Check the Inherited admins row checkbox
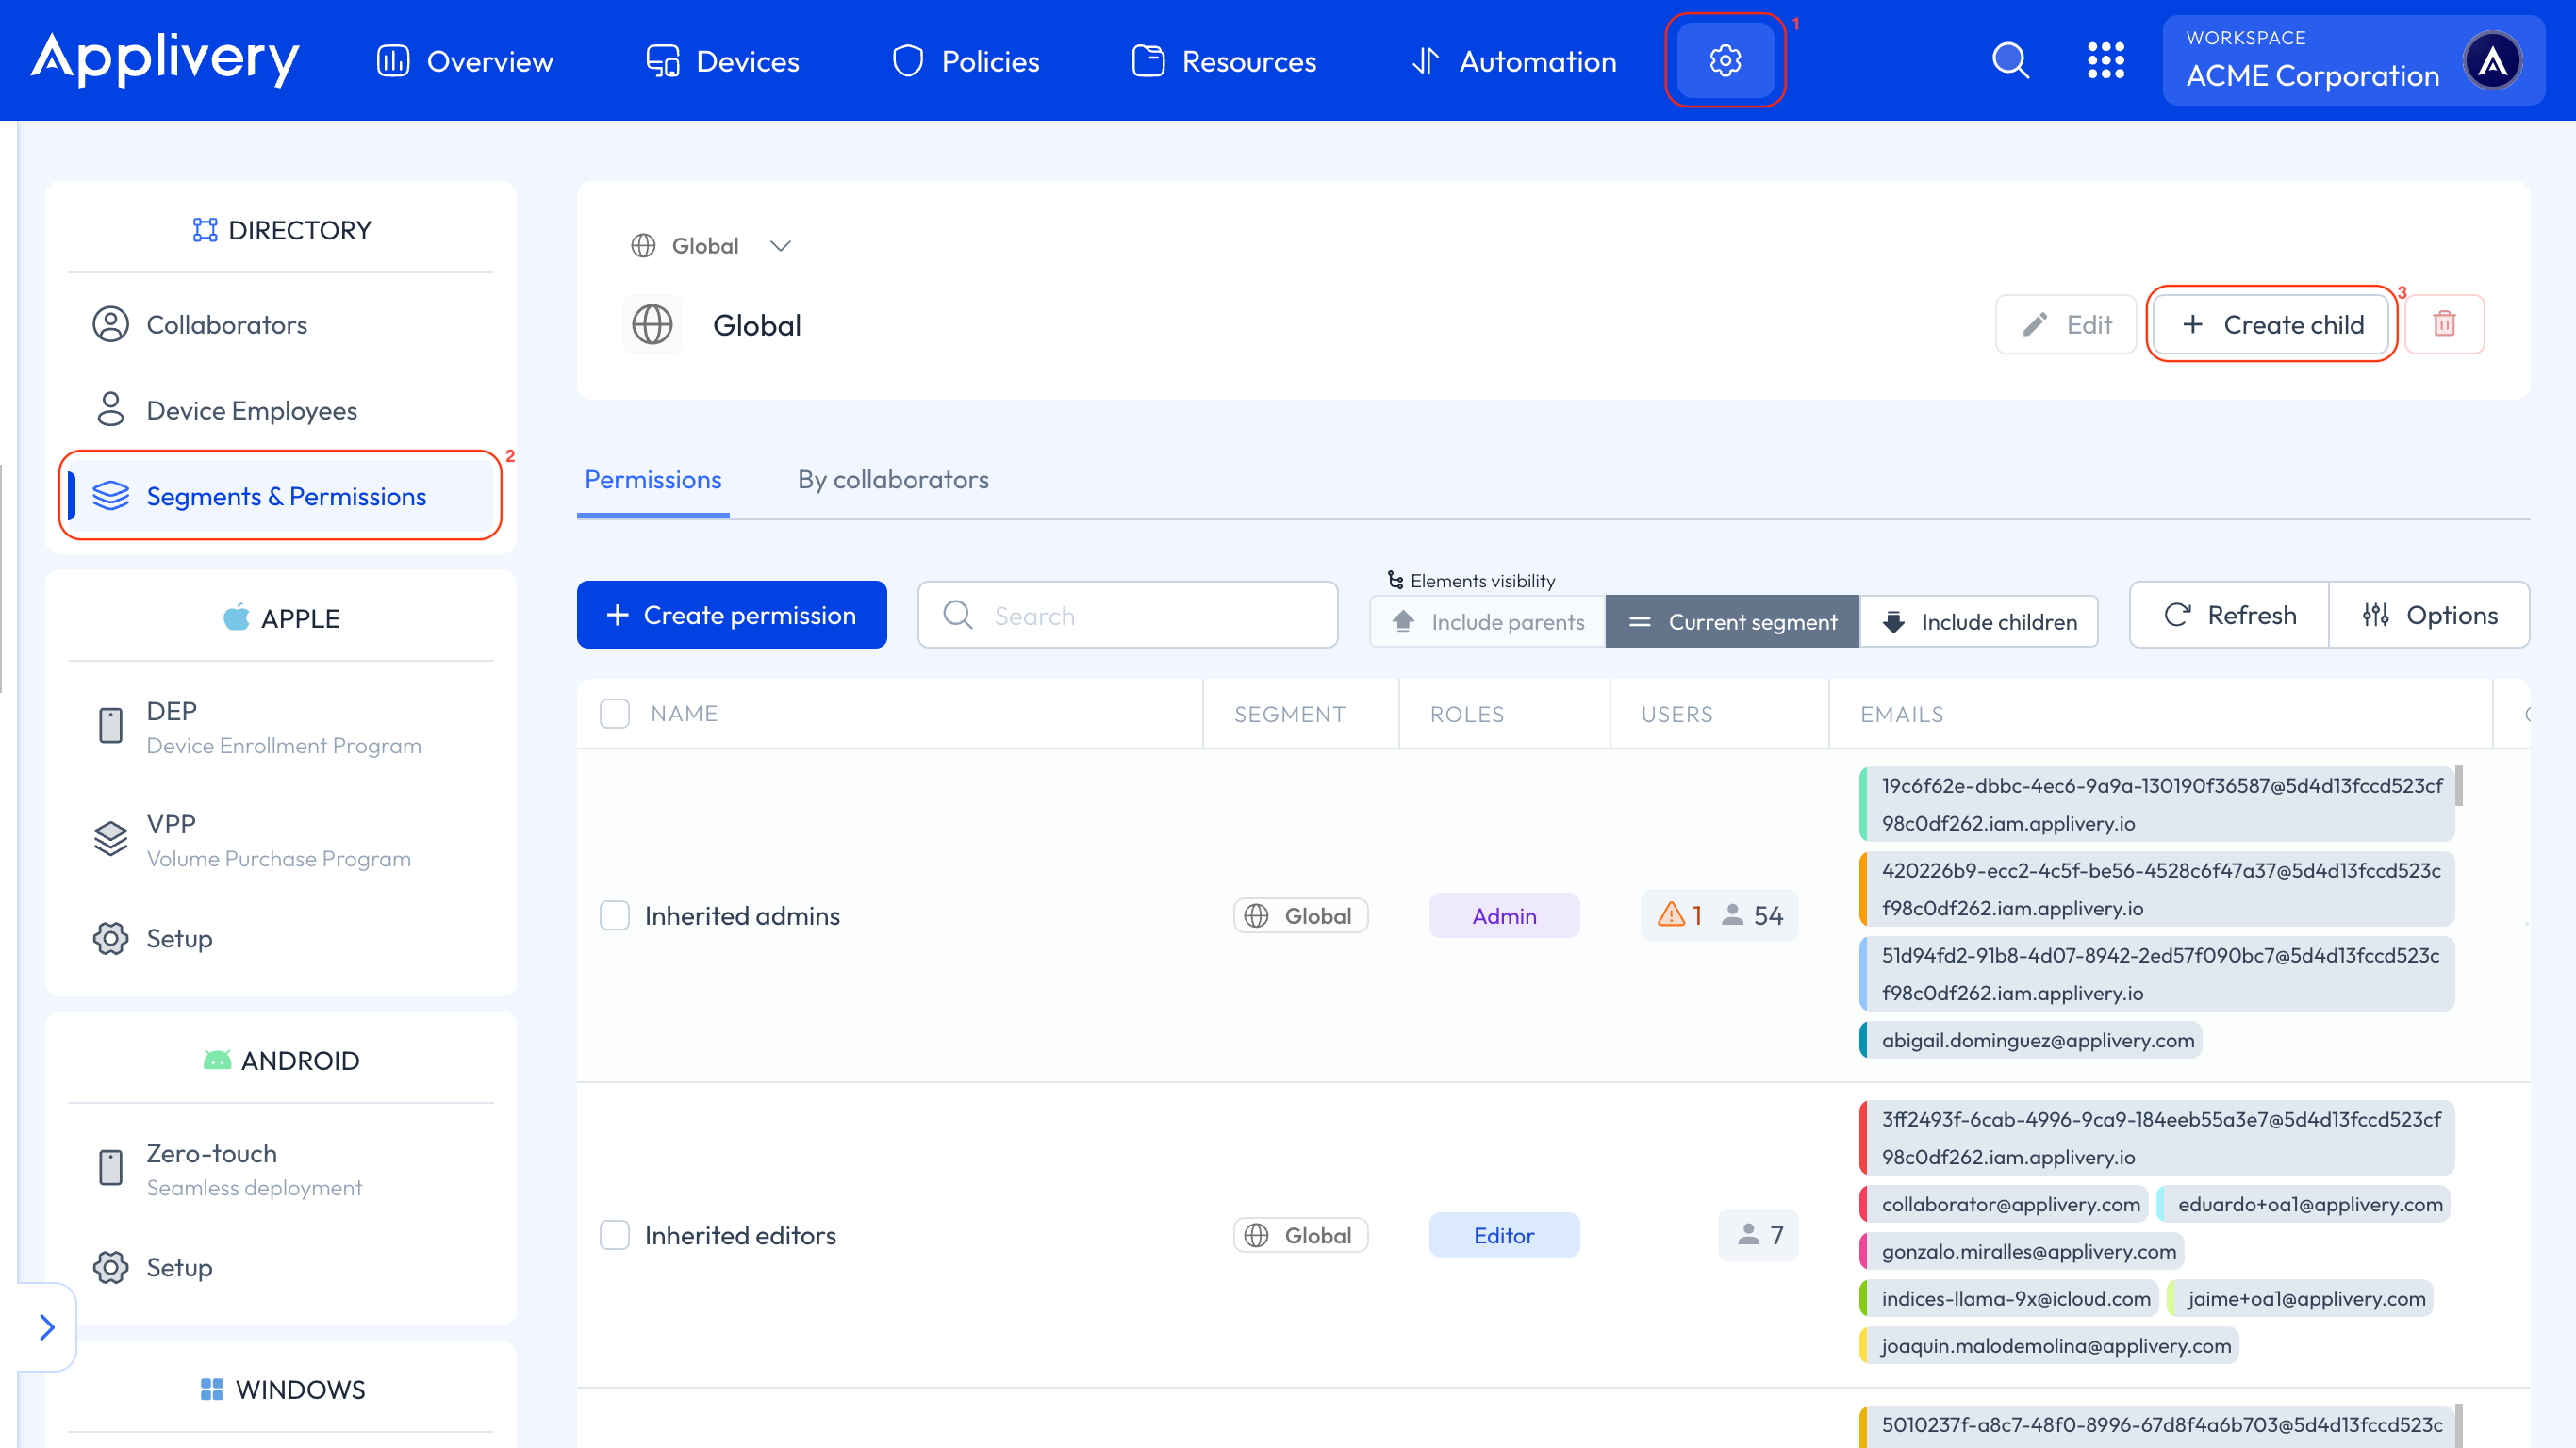 tap(614, 915)
